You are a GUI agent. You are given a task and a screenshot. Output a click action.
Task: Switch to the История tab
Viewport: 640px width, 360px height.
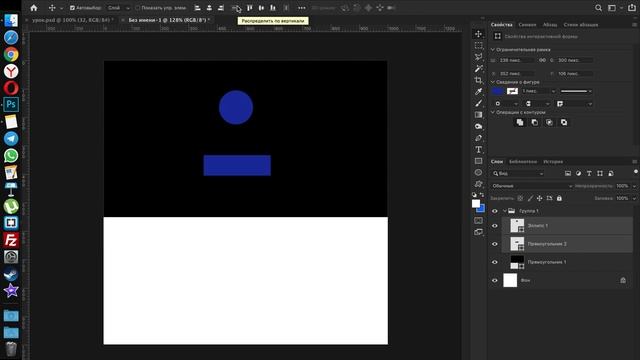pyautogui.click(x=553, y=162)
